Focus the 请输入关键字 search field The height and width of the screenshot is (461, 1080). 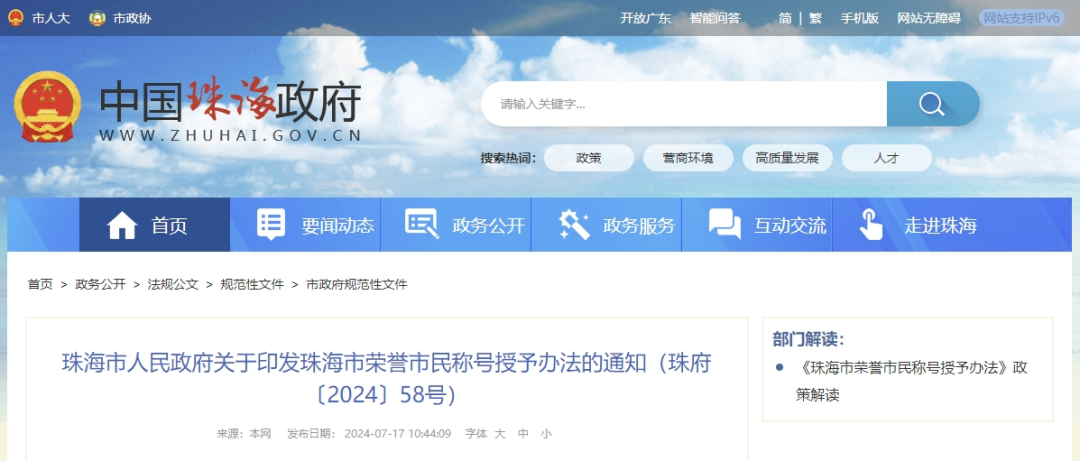tap(684, 104)
